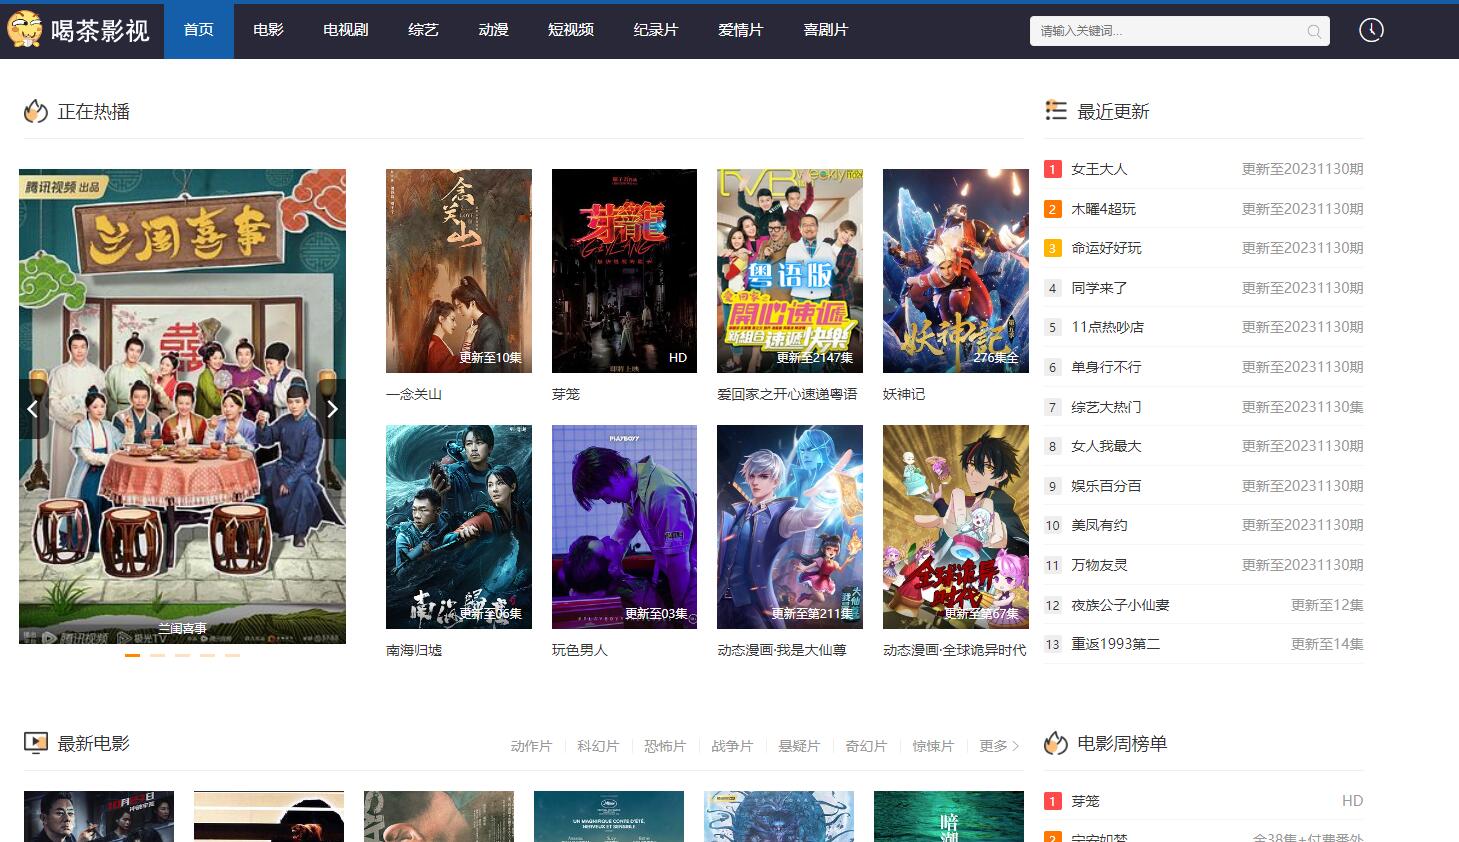The height and width of the screenshot is (842, 1459).
Task: Click the screen icon beside 最新电影
Action: coord(36,742)
